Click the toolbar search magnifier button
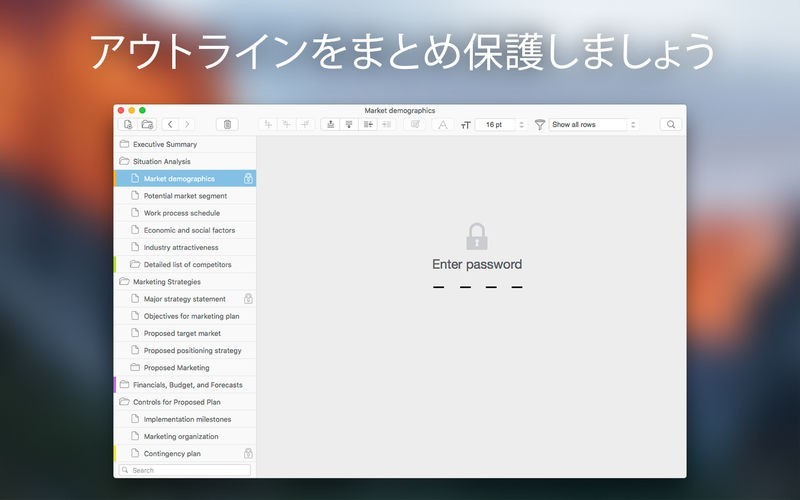The width and height of the screenshot is (800, 500). [x=670, y=125]
